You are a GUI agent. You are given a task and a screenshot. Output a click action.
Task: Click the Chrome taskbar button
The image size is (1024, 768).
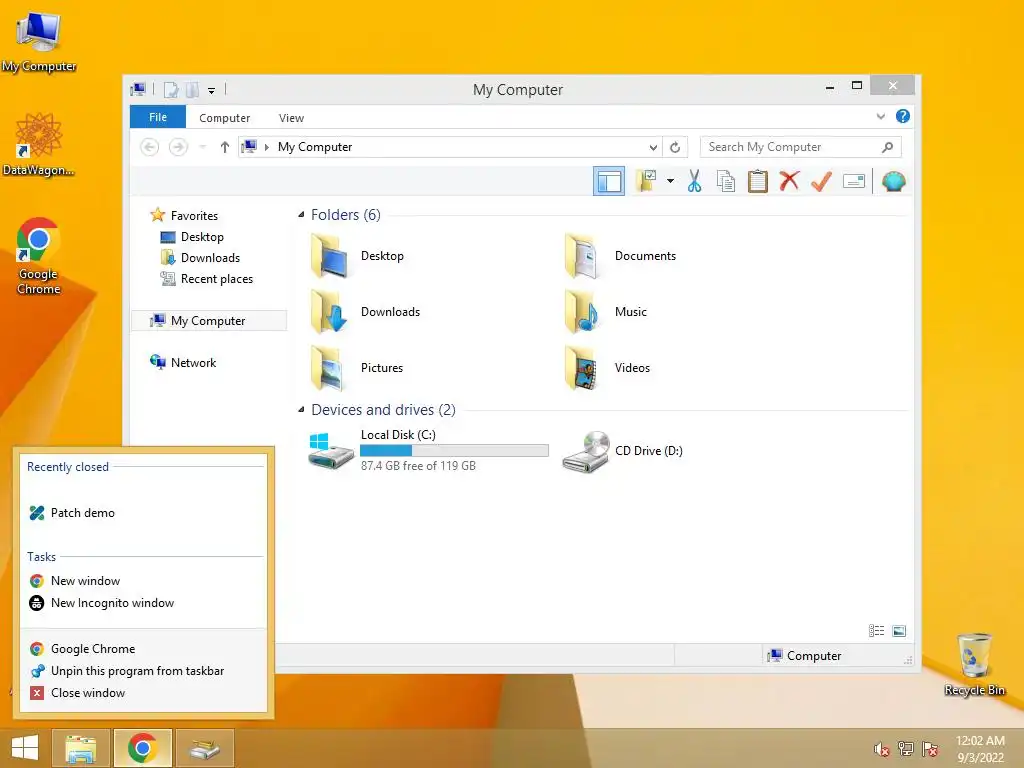(x=142, y=748)
